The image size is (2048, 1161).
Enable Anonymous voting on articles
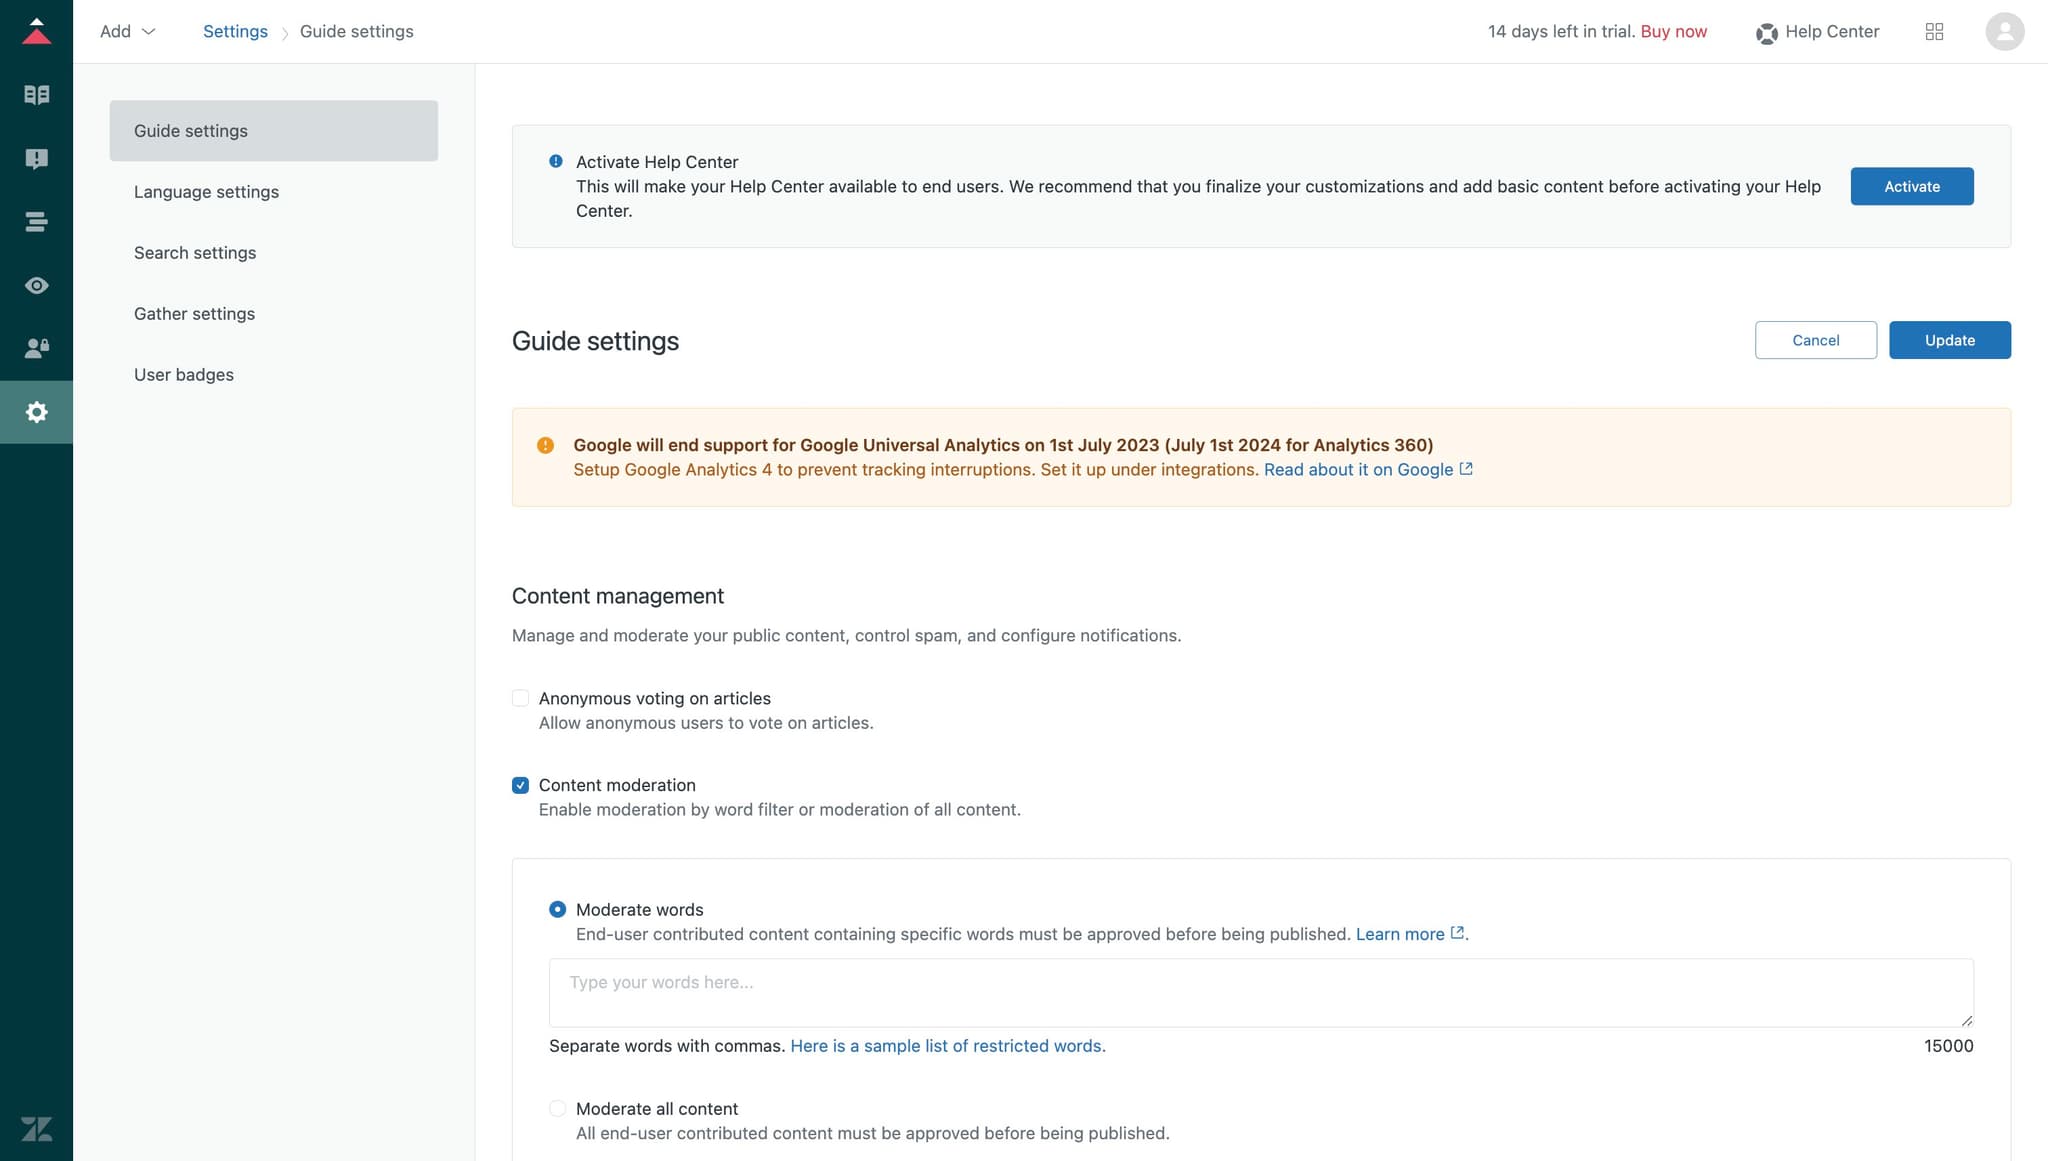click(520, 697)
